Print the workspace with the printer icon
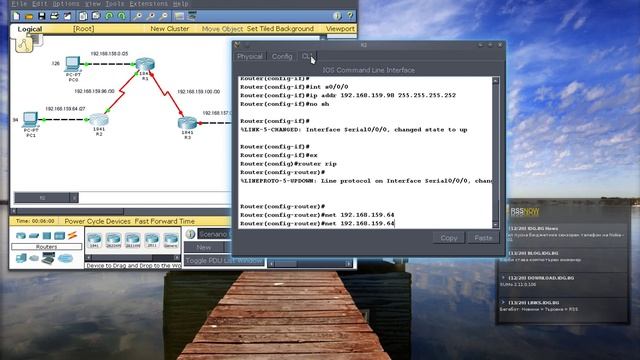640x360 pixels. click(x=54, y=16)
